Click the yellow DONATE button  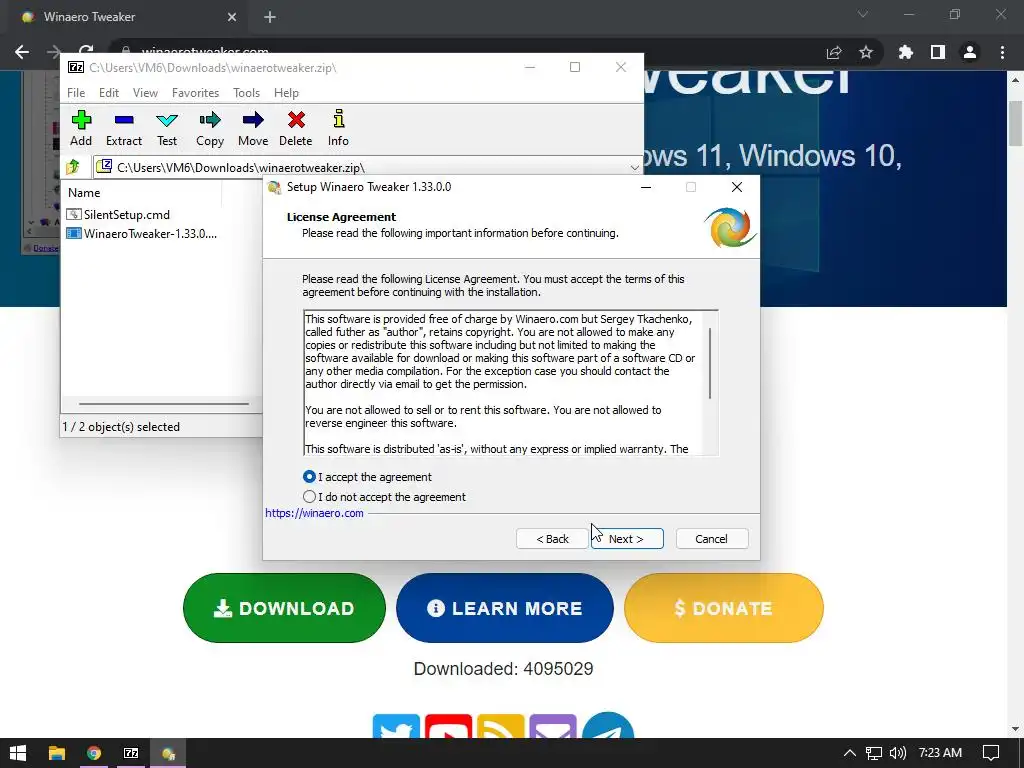coord(724,608)
